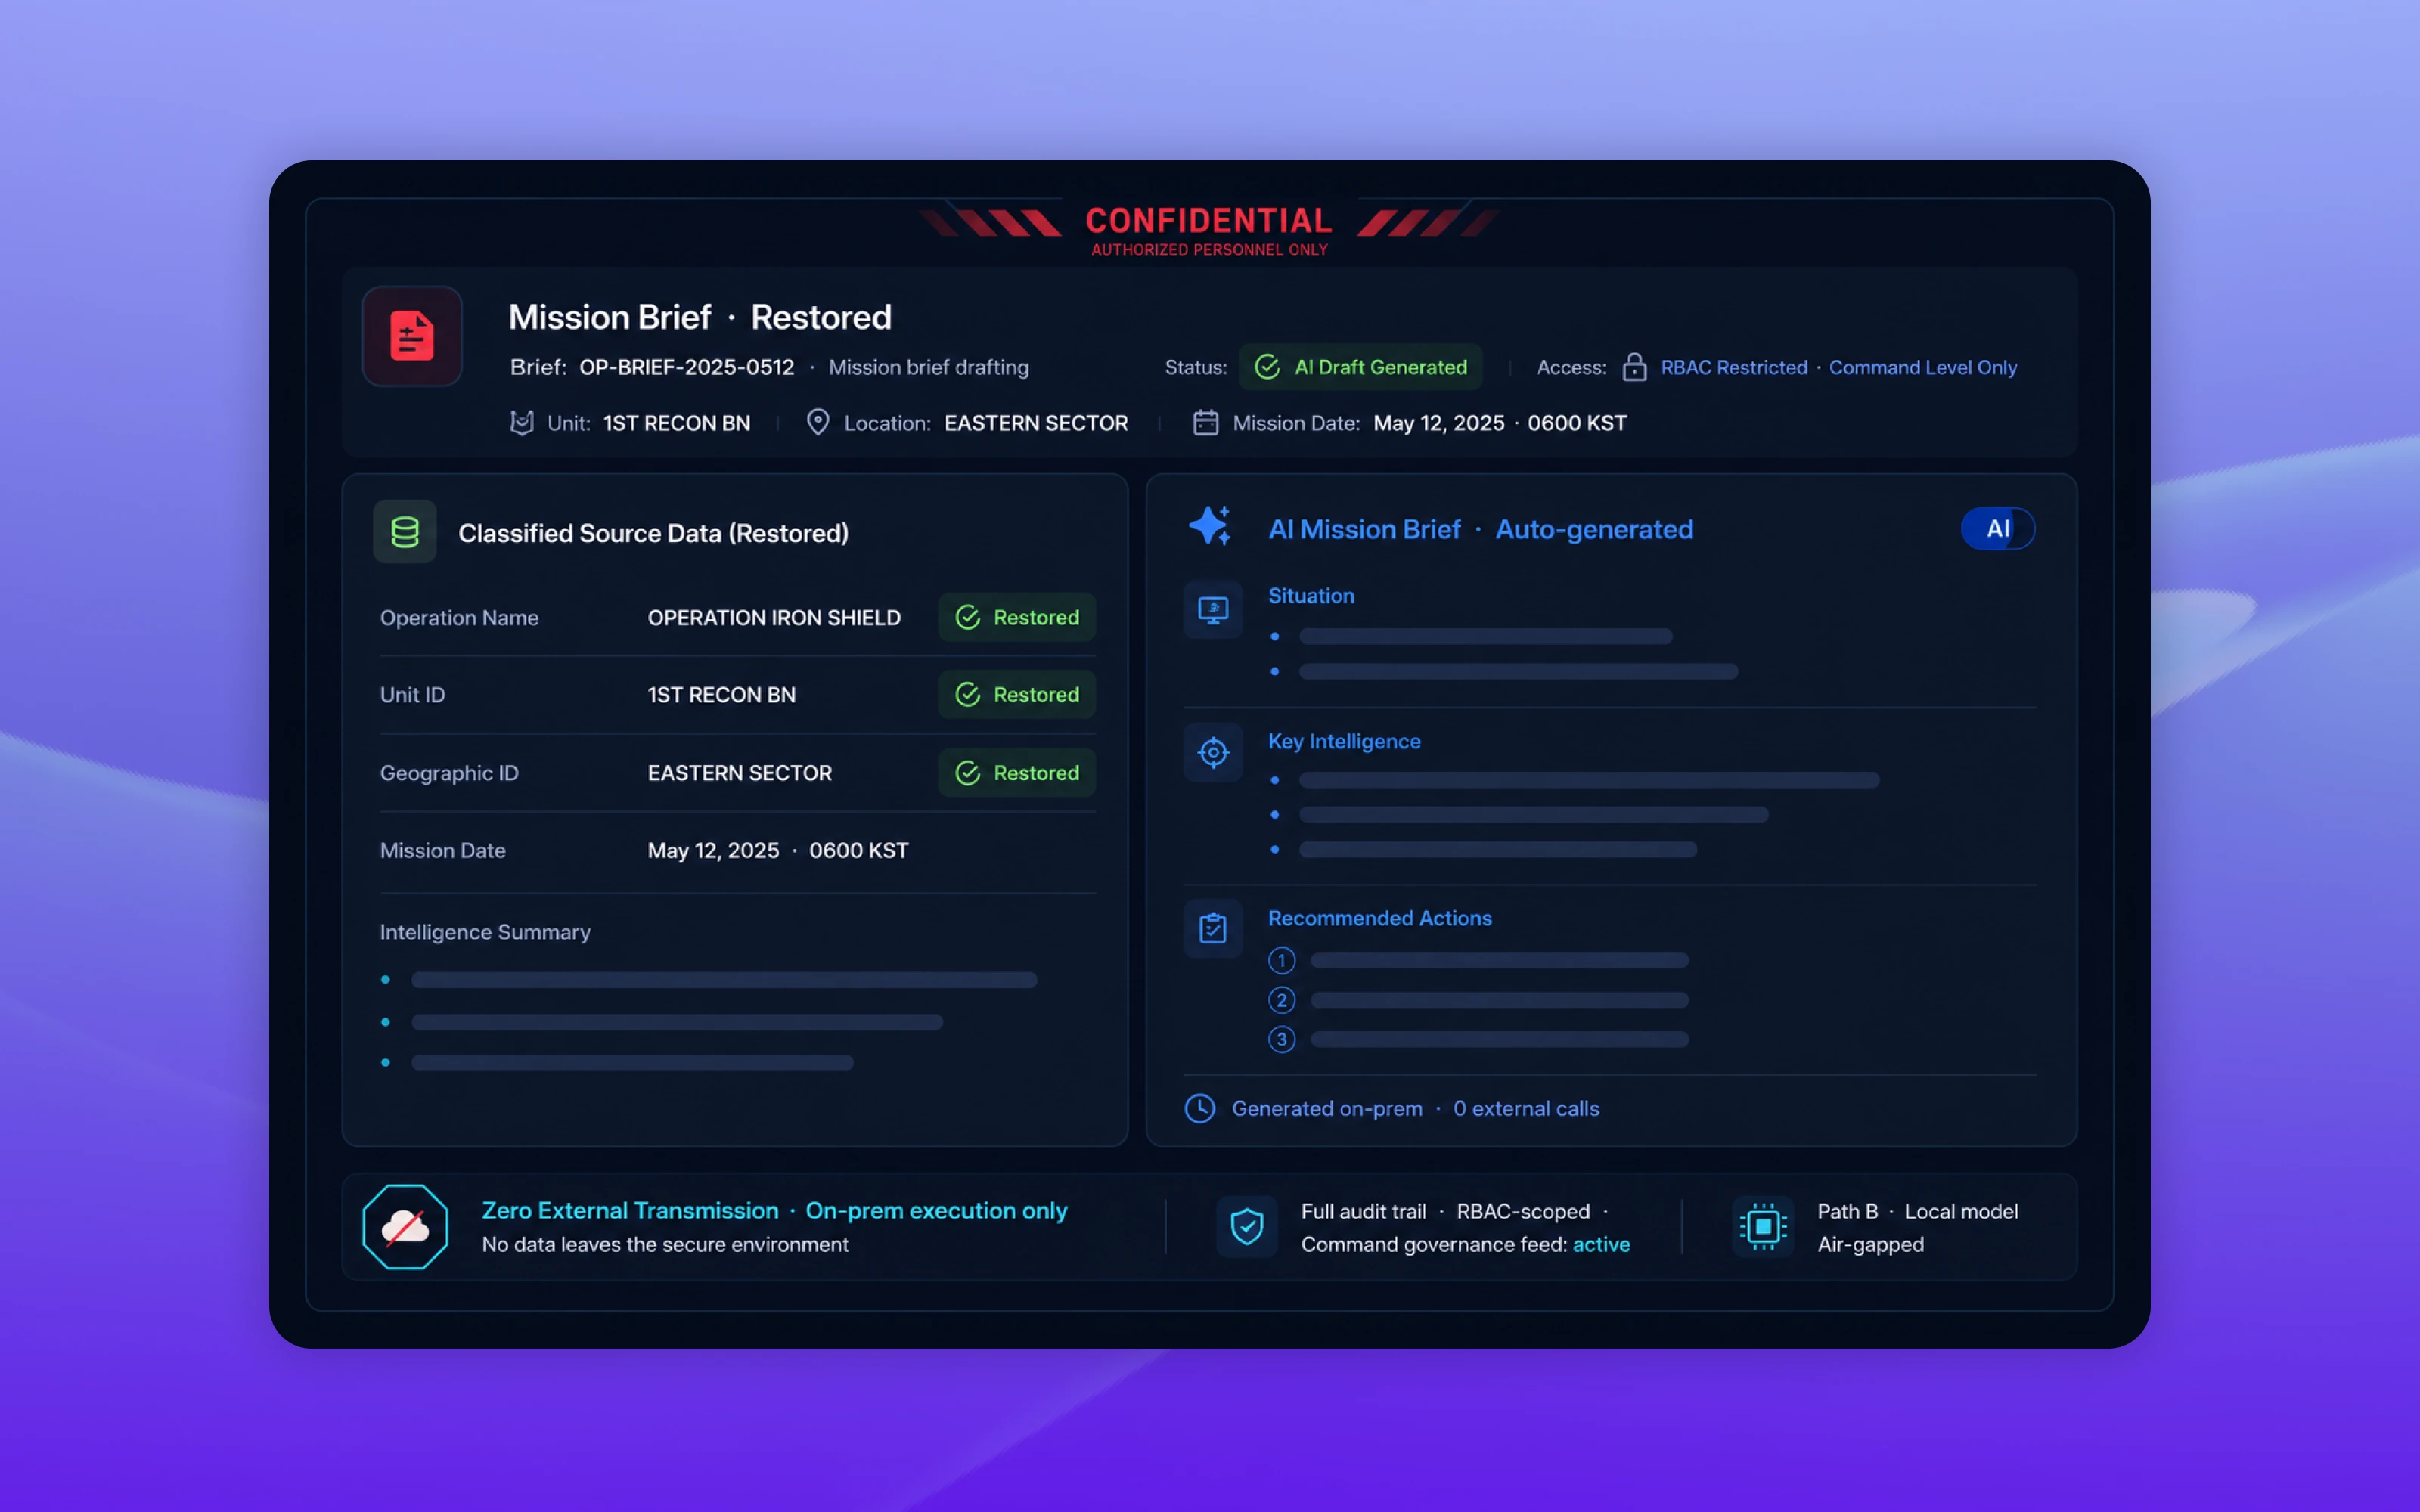Click the Situation monitor icon
The image size is (2420, 1512).
[x=1213, y=609]
